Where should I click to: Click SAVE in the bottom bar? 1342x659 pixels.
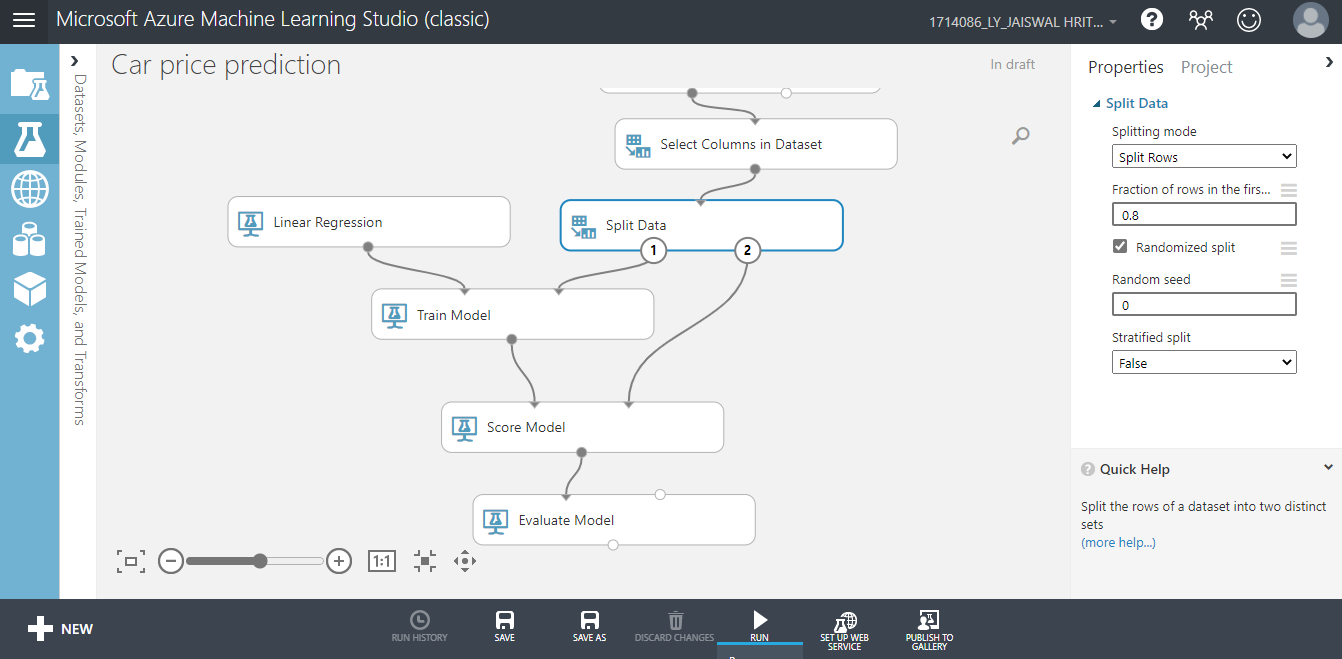pos(505,628)
